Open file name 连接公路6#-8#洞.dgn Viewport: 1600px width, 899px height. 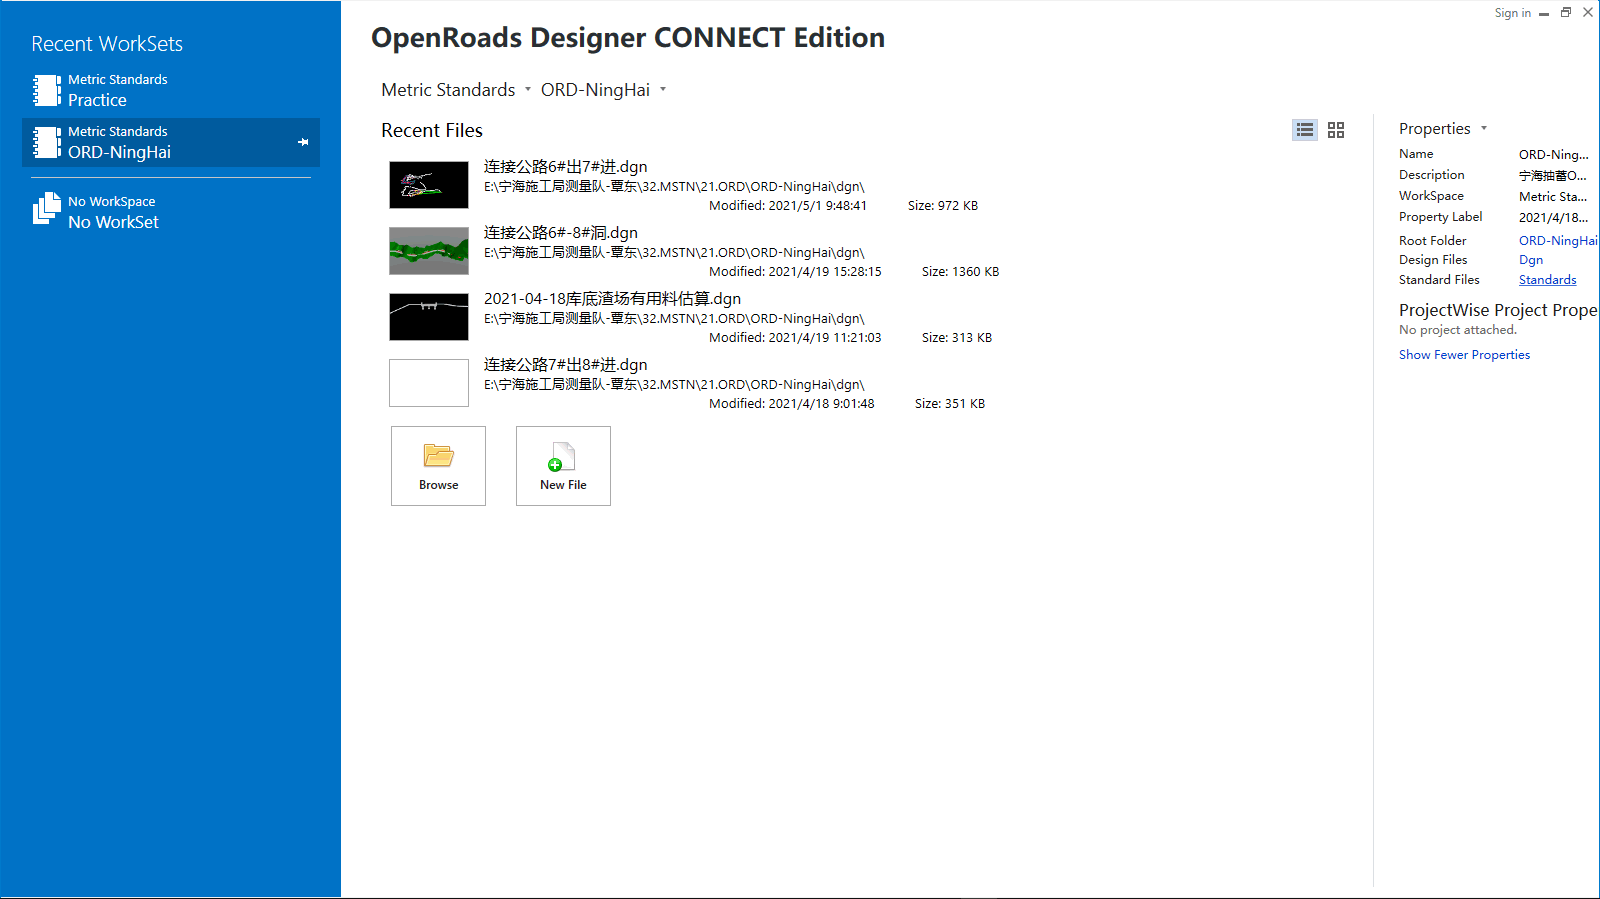(561, 233)
